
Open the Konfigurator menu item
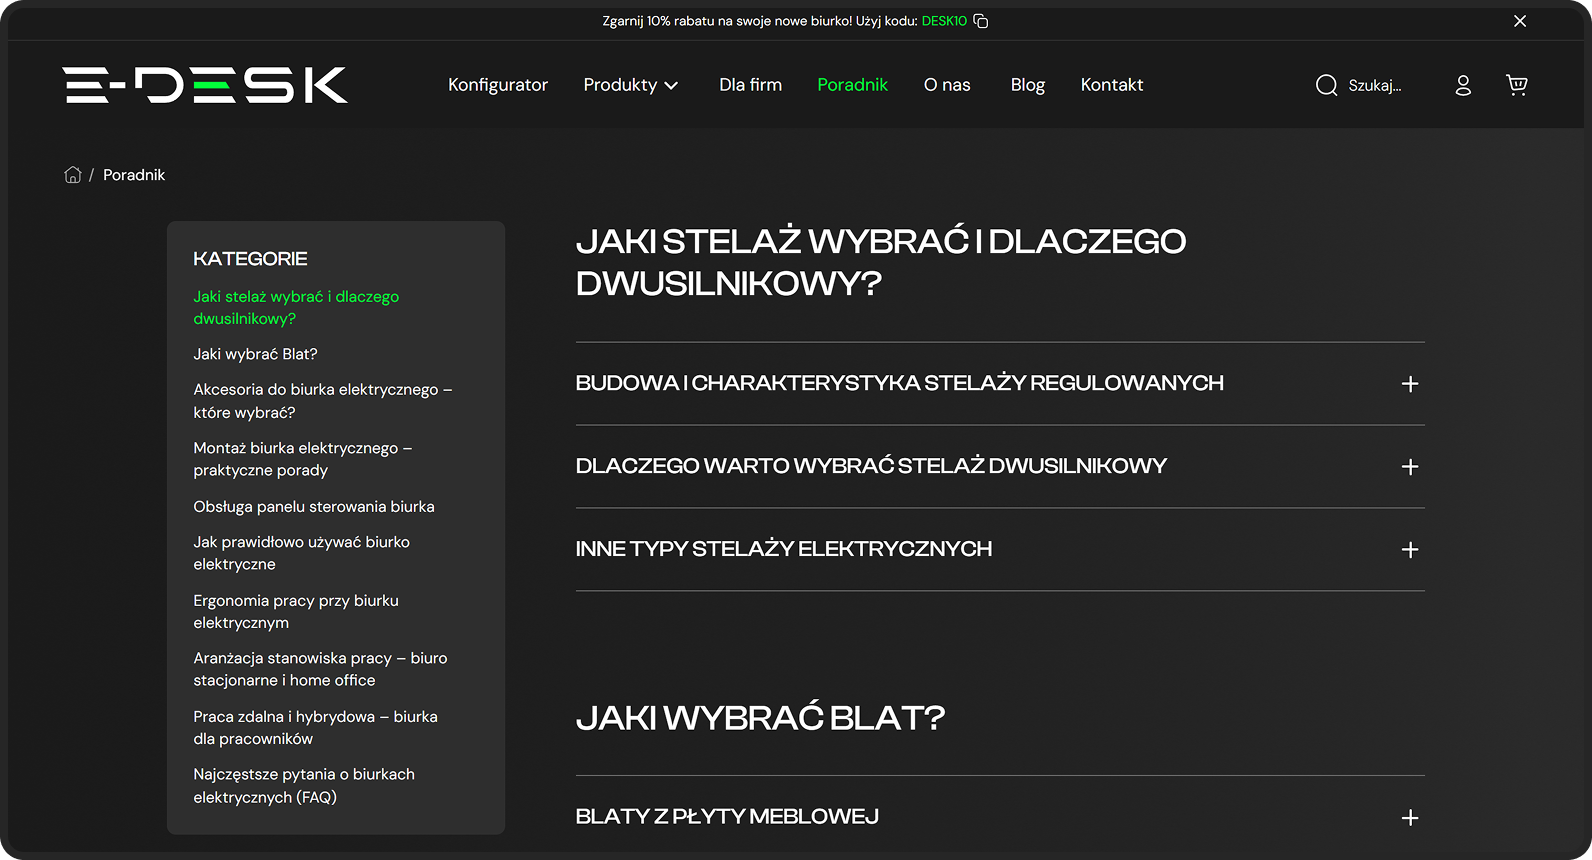[498, 85]
